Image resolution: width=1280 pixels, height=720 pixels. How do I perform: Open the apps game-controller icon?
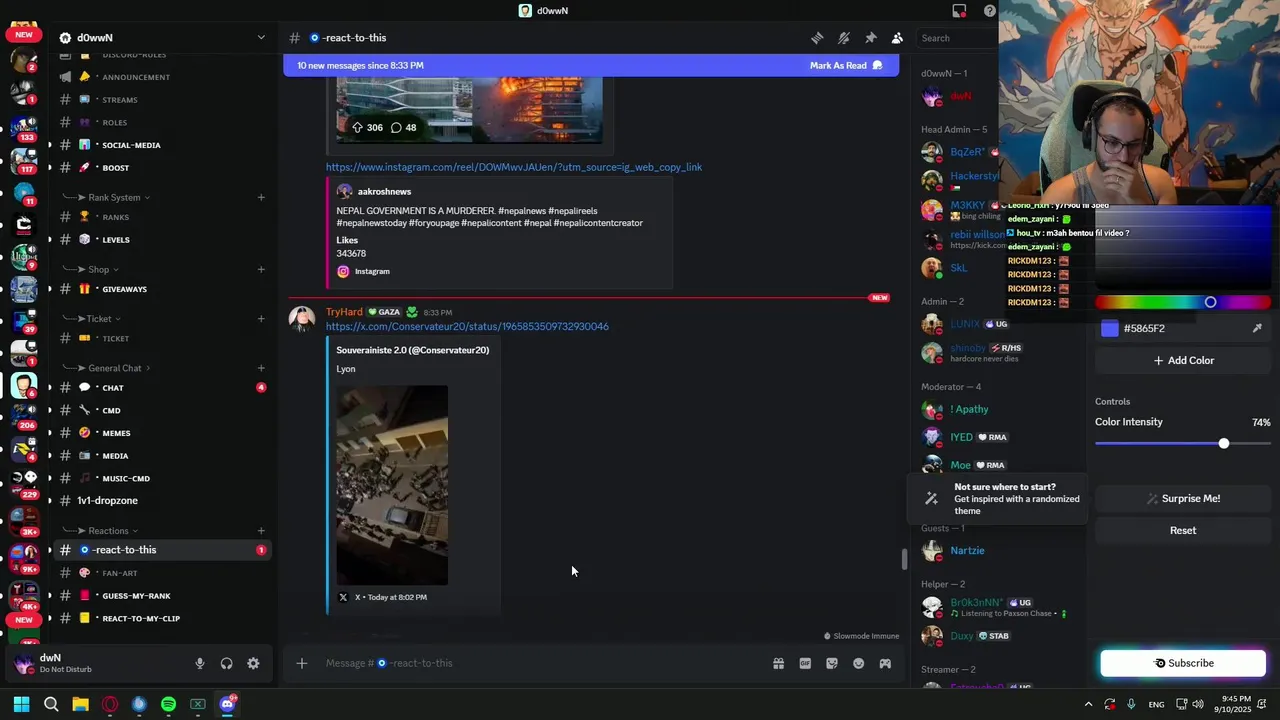click(885, 663)
